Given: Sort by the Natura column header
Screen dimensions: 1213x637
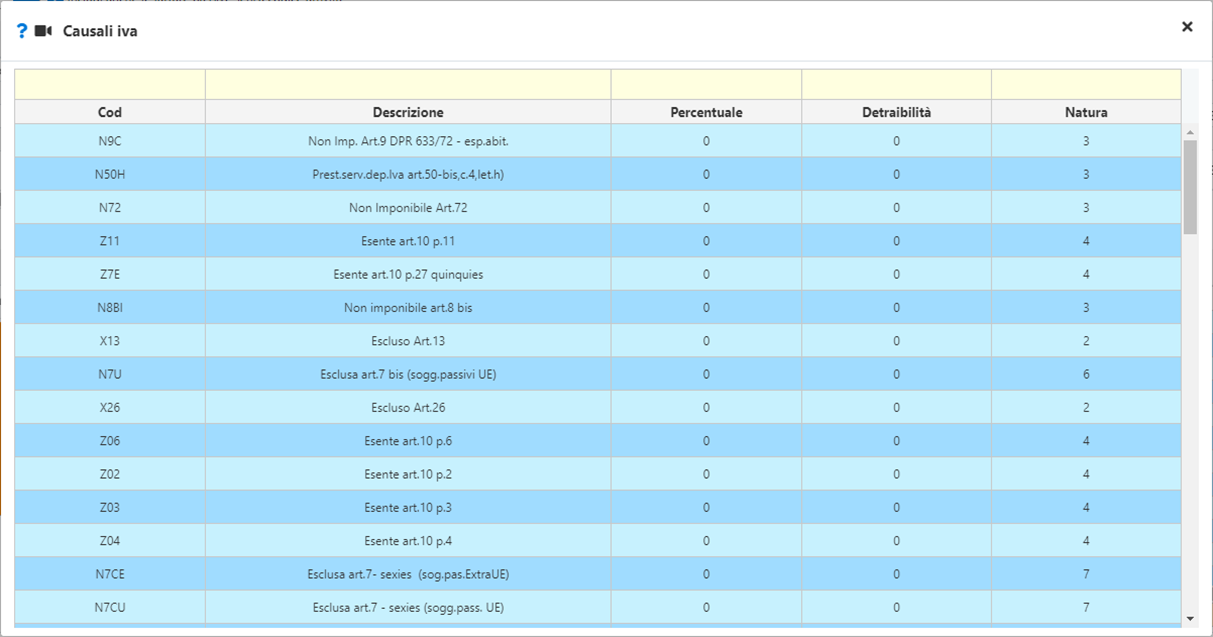Looking at the screenshot, I should (1086, 112).
